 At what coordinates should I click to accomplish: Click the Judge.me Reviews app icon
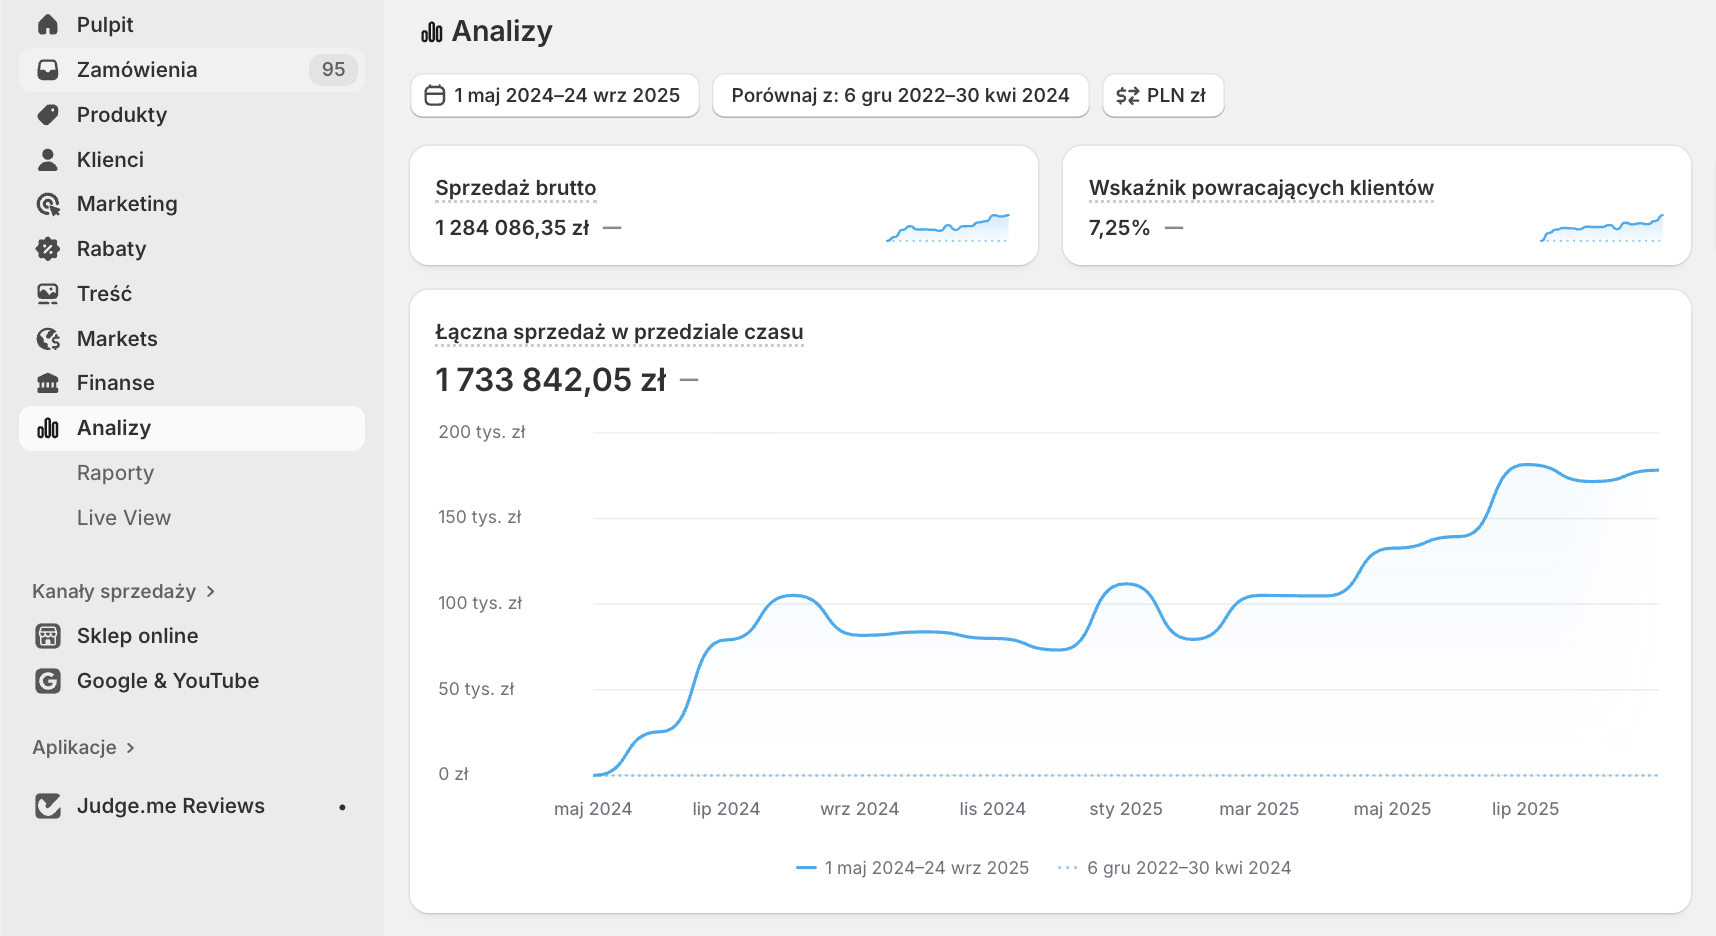pyautogui.click(x=47, y=806)
